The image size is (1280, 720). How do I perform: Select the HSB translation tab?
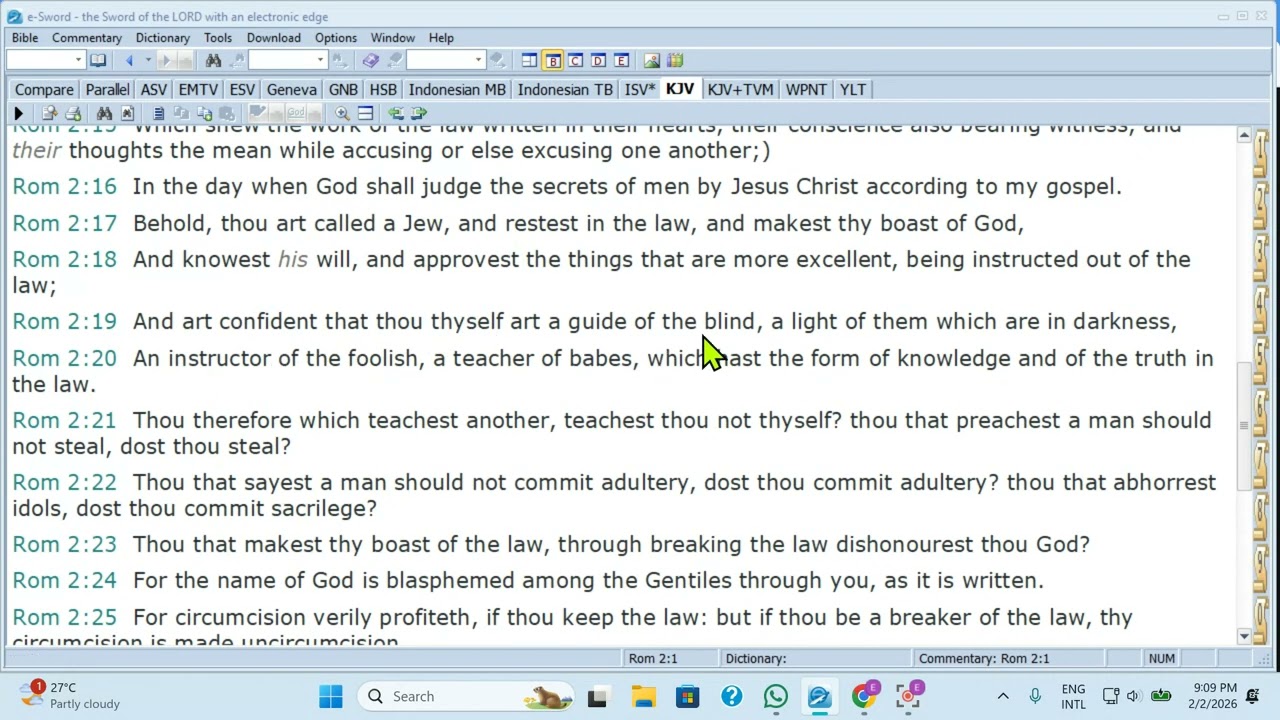click(383, 90)
